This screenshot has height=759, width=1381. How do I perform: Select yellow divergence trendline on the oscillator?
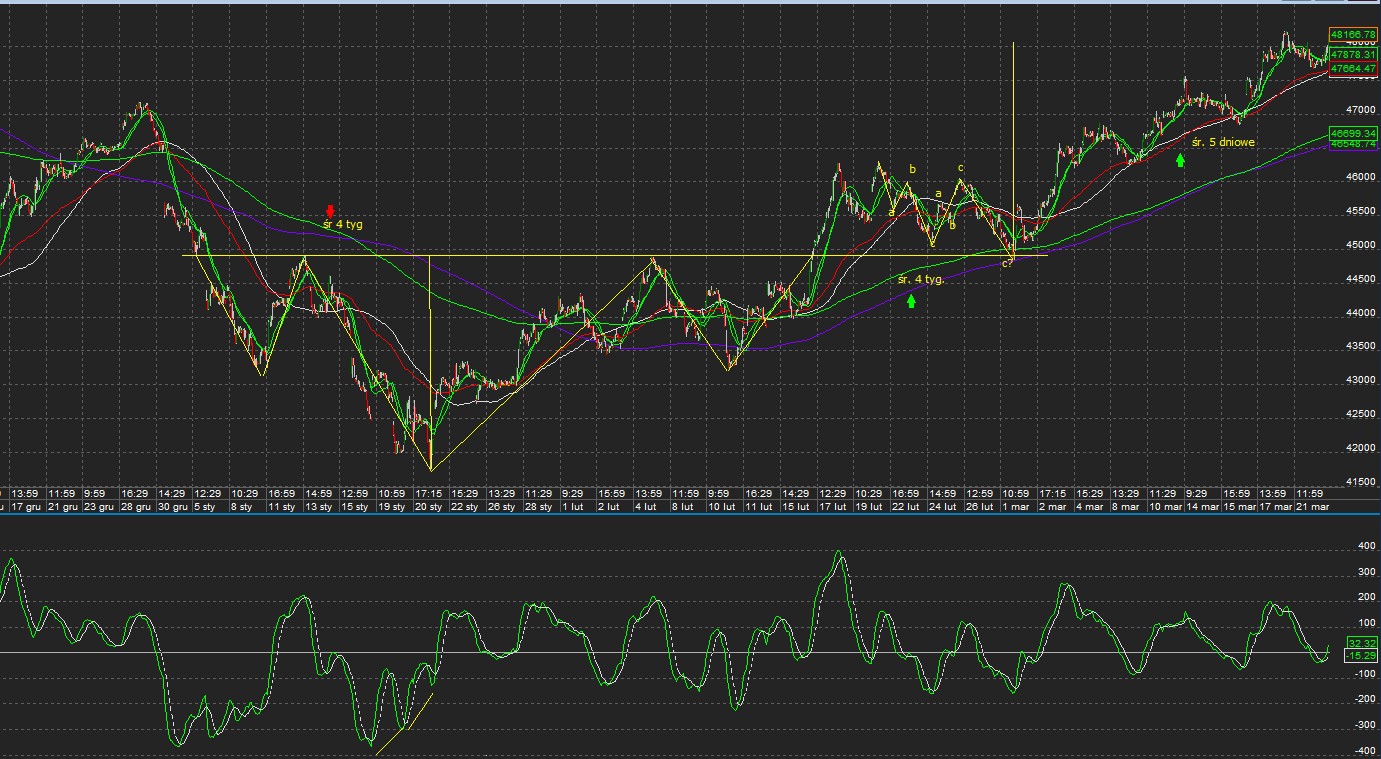(x=404, y=724)
